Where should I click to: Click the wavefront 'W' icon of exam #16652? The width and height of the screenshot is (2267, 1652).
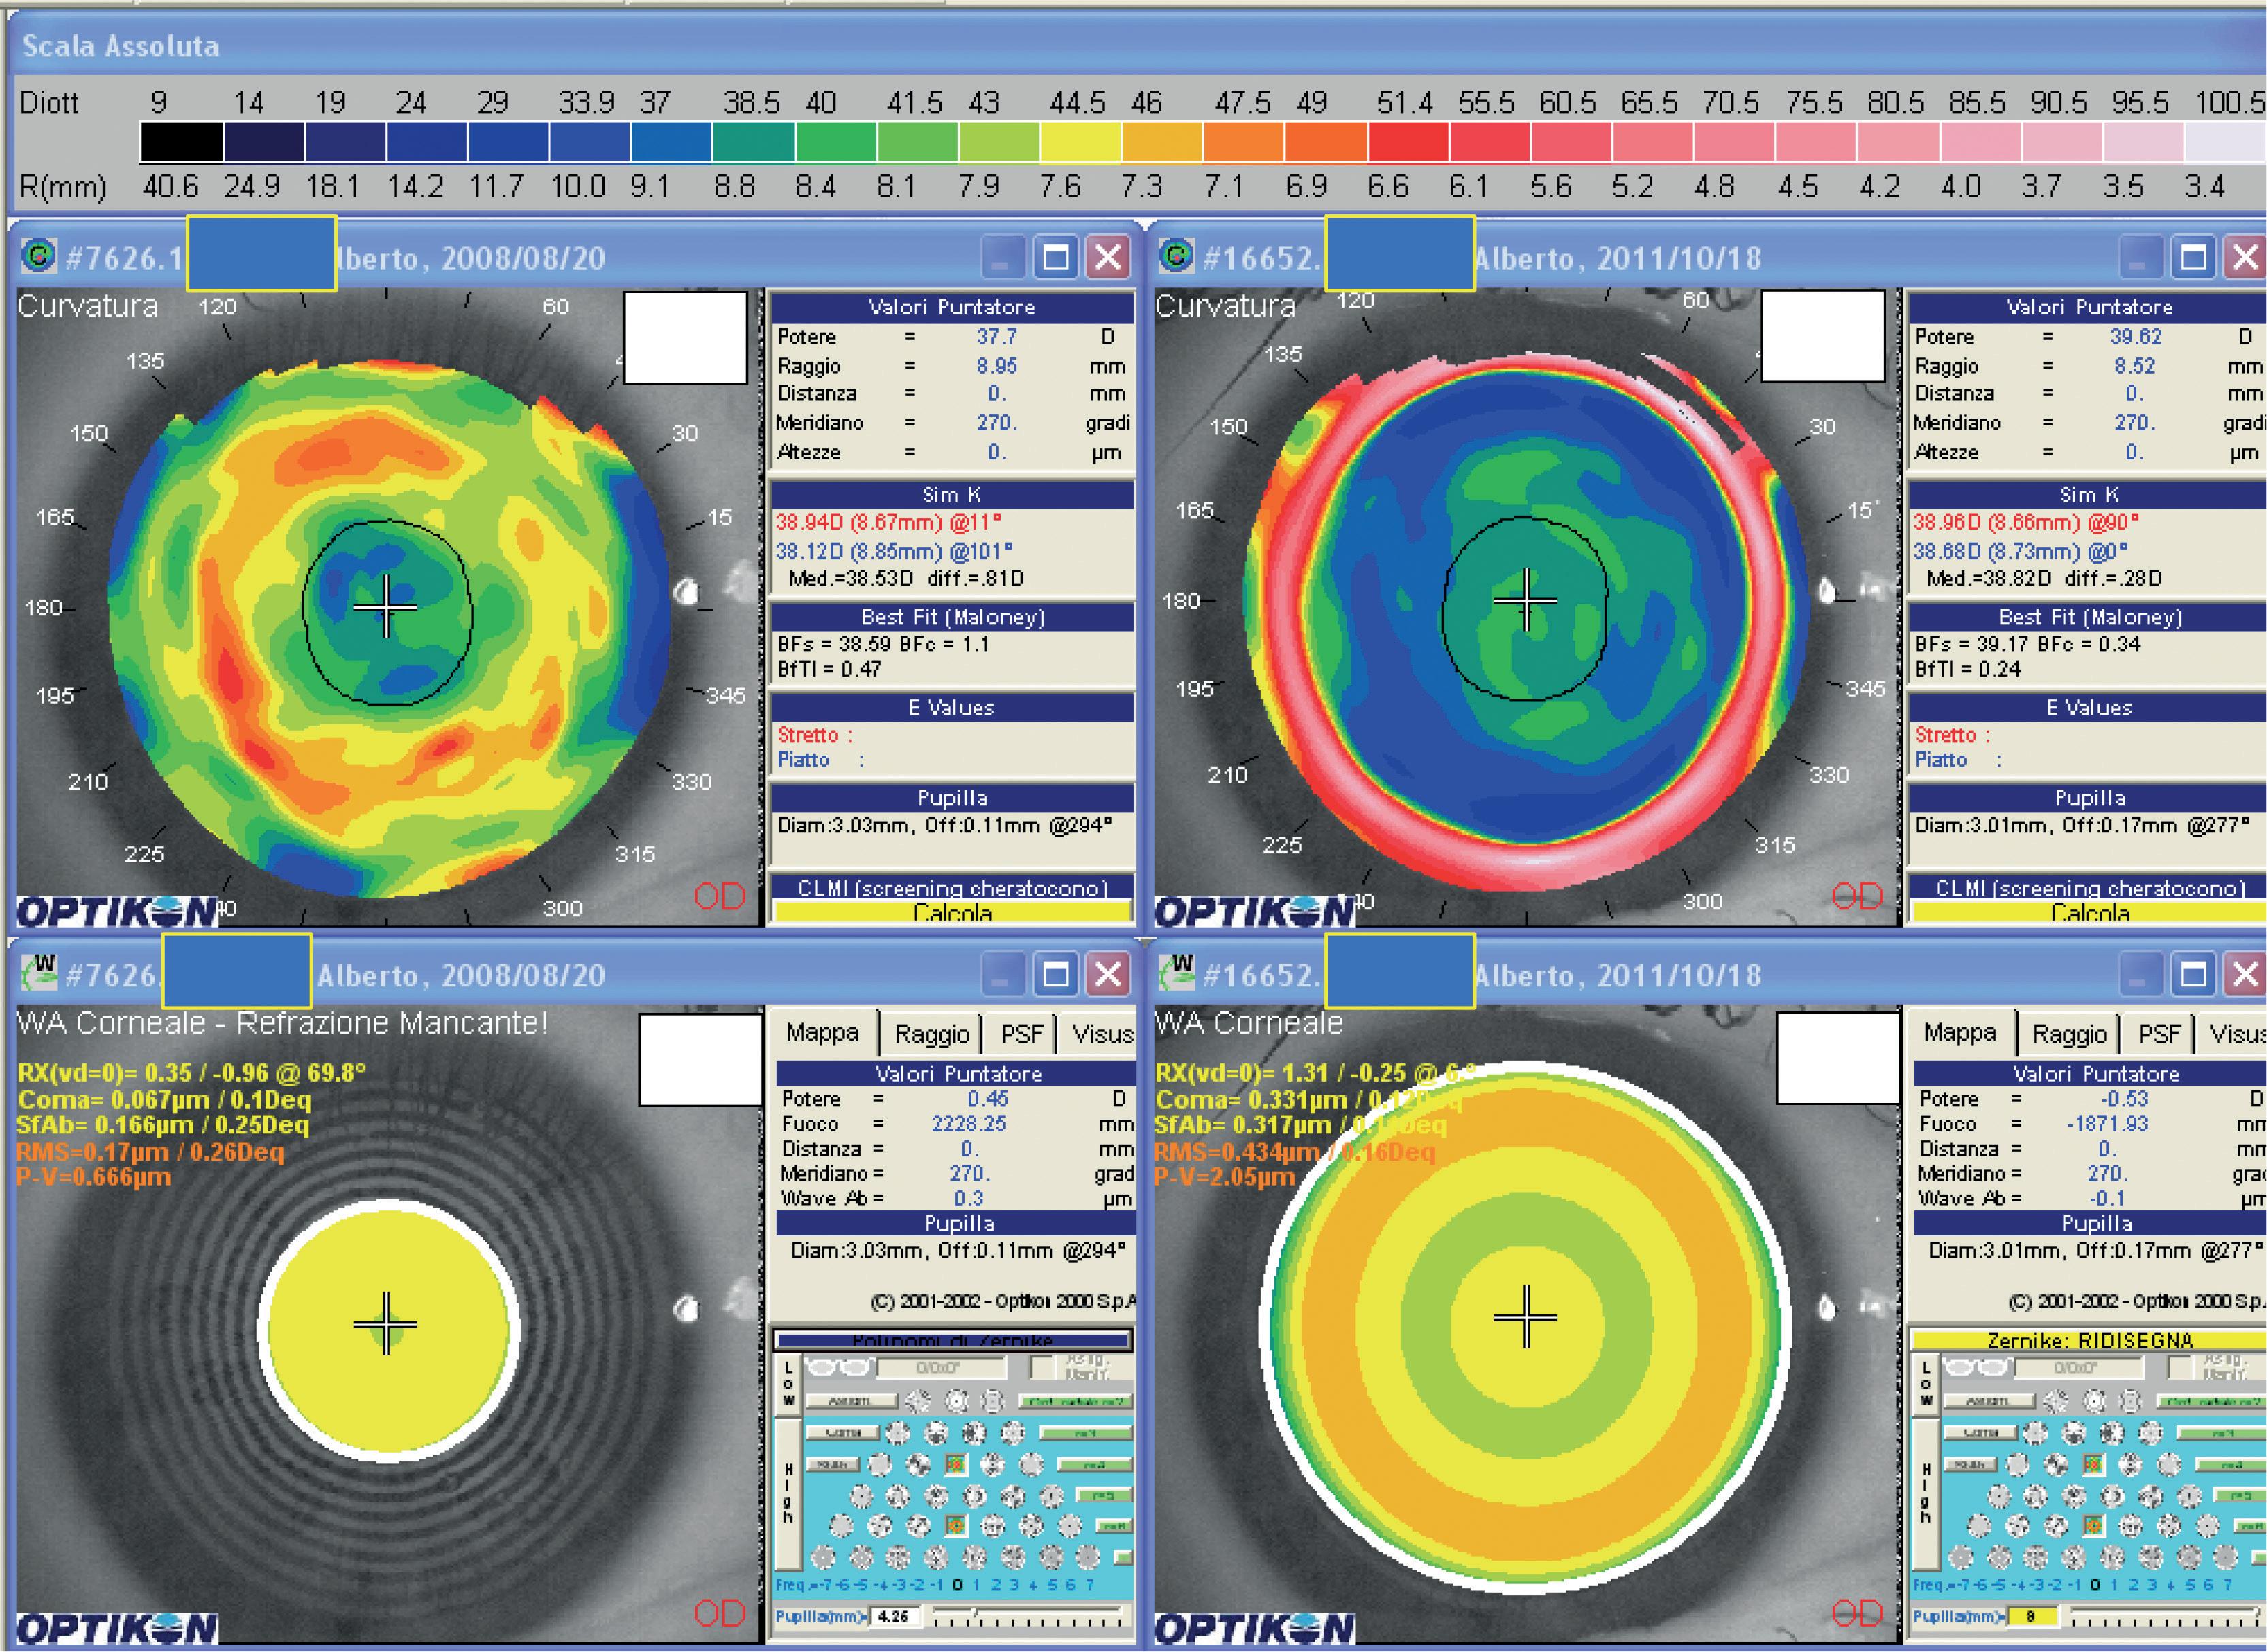point(1177,972)
